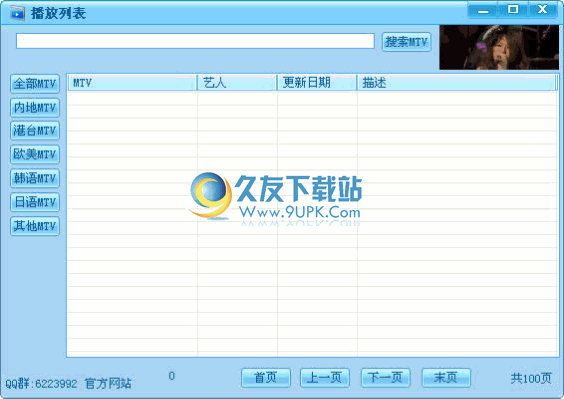This screenshot has height=399, width=564.
Task: Maximize the 播放列表 window
Action: (x=513, y=10)
